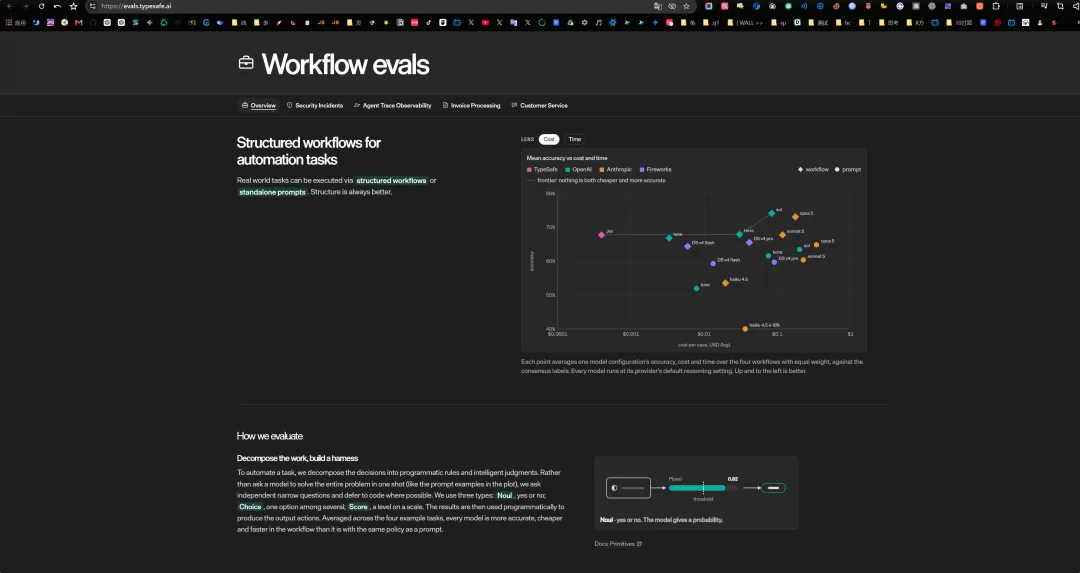The height and width of the screenshot is (573, 1080).
Task: Open the Agent Trace Observability tab
Action: pos(393,105)
